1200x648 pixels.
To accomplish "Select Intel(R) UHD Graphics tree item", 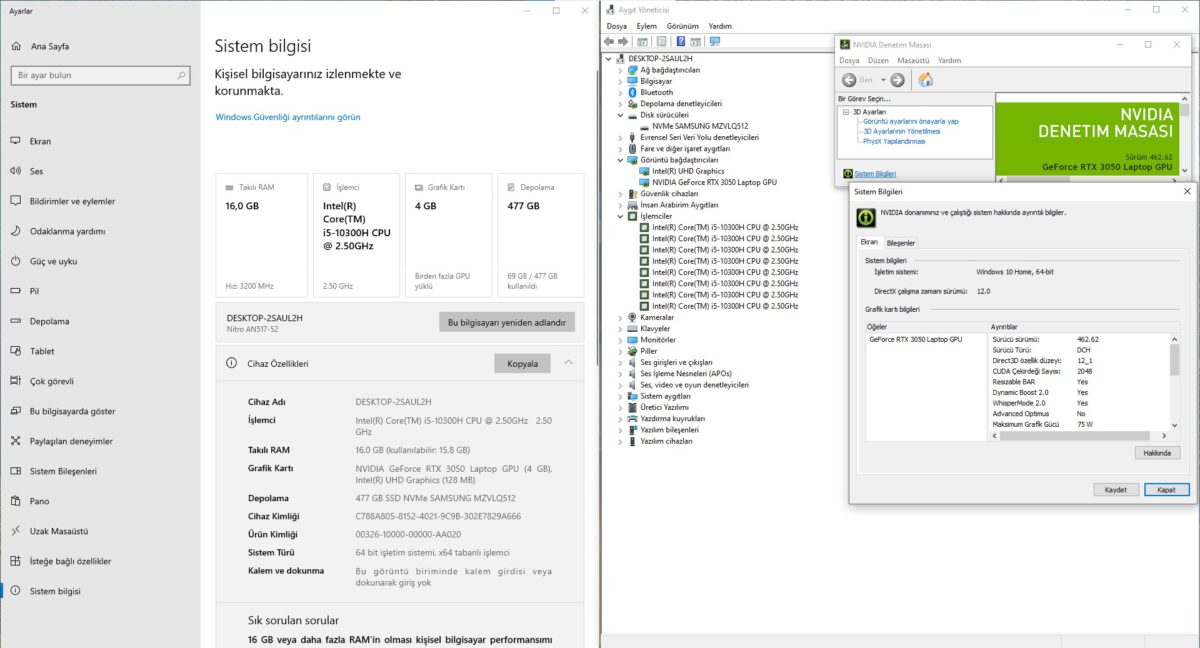I will tap(688, 171).
